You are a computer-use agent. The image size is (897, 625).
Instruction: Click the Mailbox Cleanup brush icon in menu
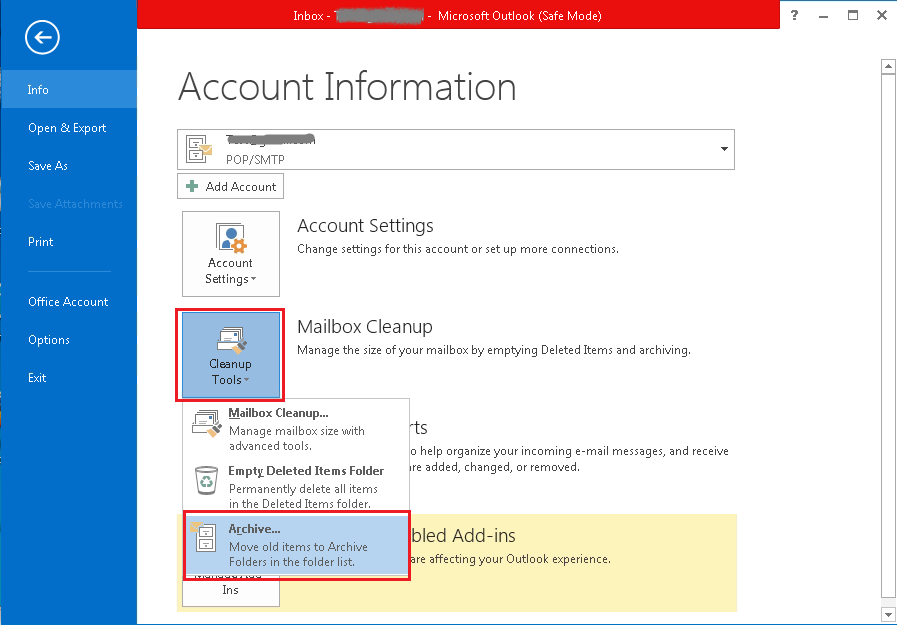207,423
